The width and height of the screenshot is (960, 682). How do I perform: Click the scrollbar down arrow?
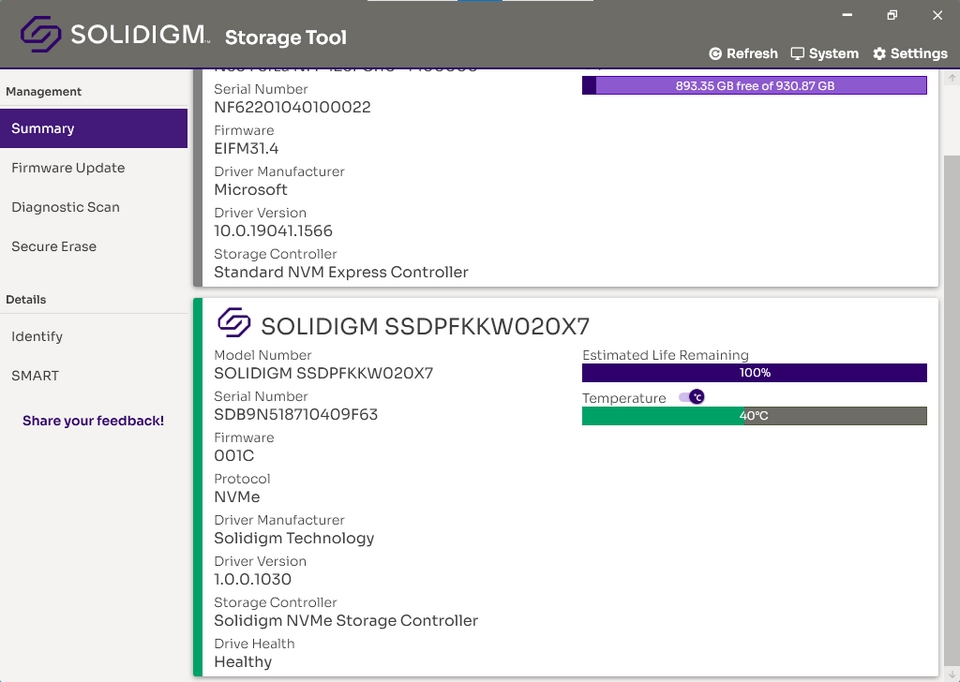(951, 674)
